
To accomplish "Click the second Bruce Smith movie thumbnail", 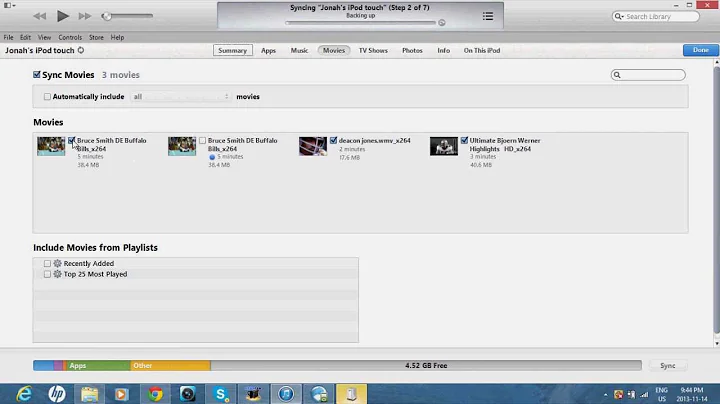I will pyautogui.click(x=182, y=146).
